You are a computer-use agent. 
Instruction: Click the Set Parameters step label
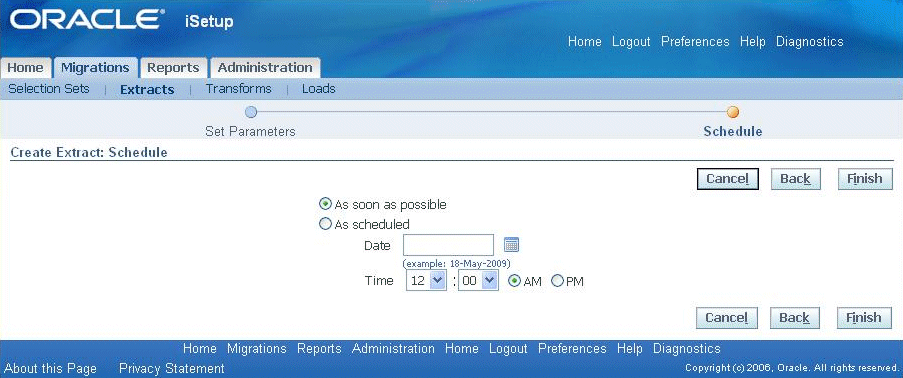click(x=251, y=131)
